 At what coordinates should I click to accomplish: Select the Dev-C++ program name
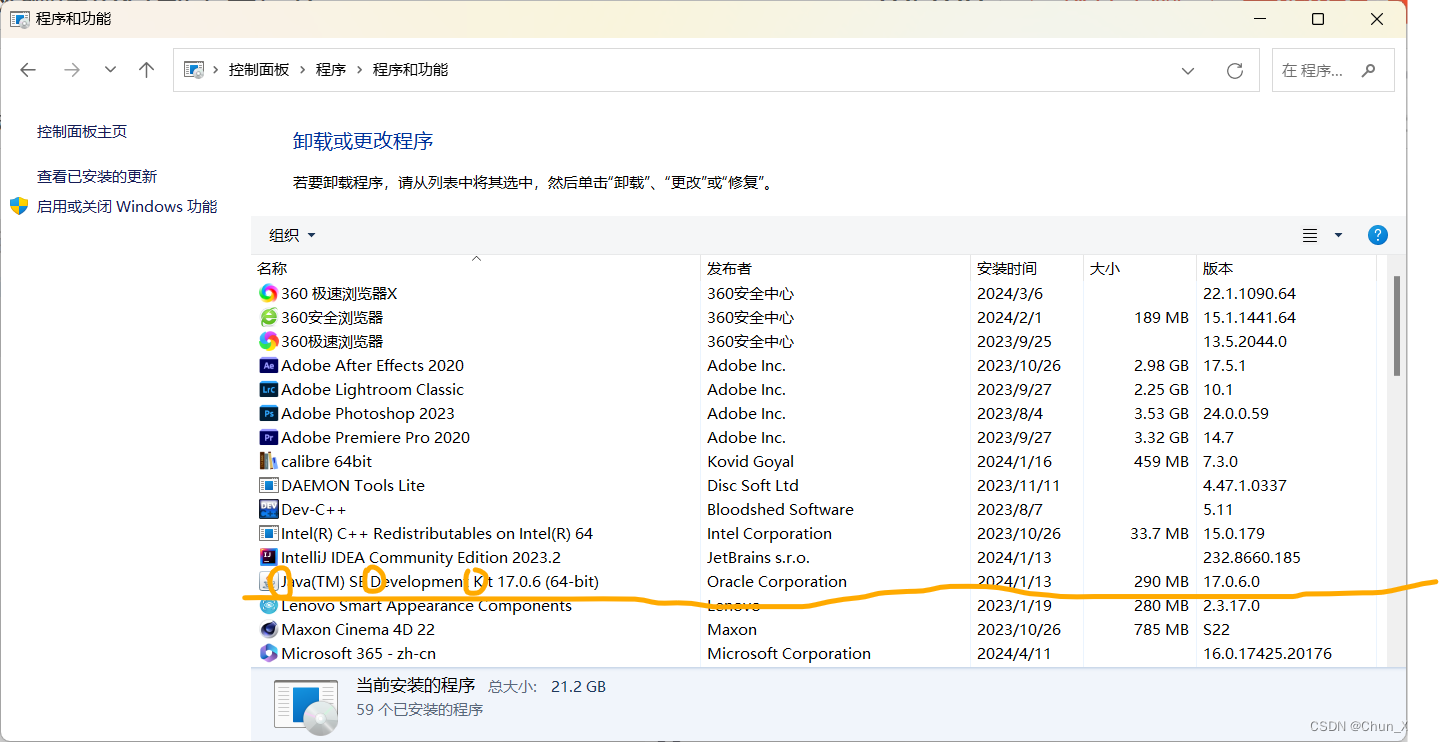click(x=314, y=510)
